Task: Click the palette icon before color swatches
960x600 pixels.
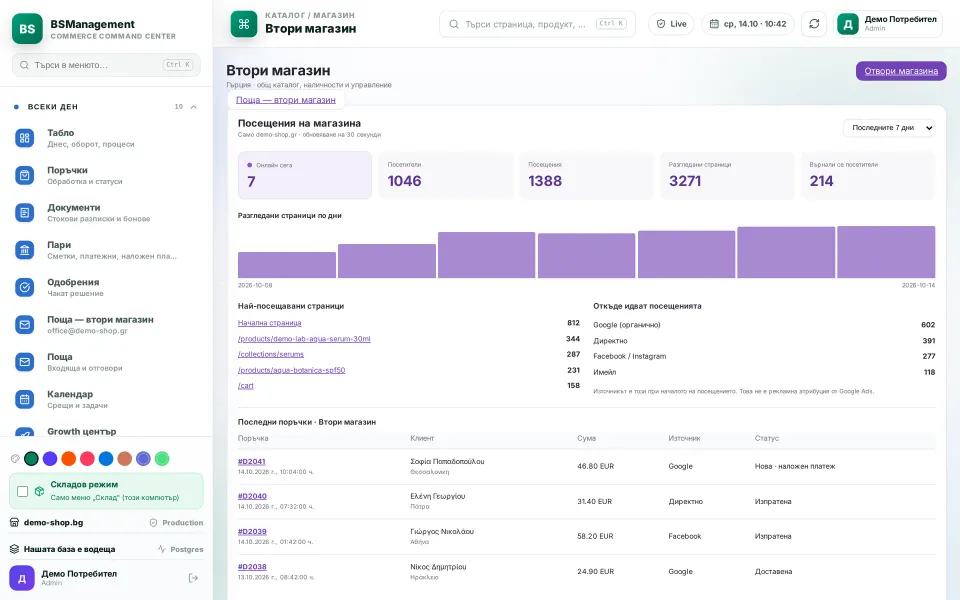Action: pyautogui.click(x=15, y=459)
